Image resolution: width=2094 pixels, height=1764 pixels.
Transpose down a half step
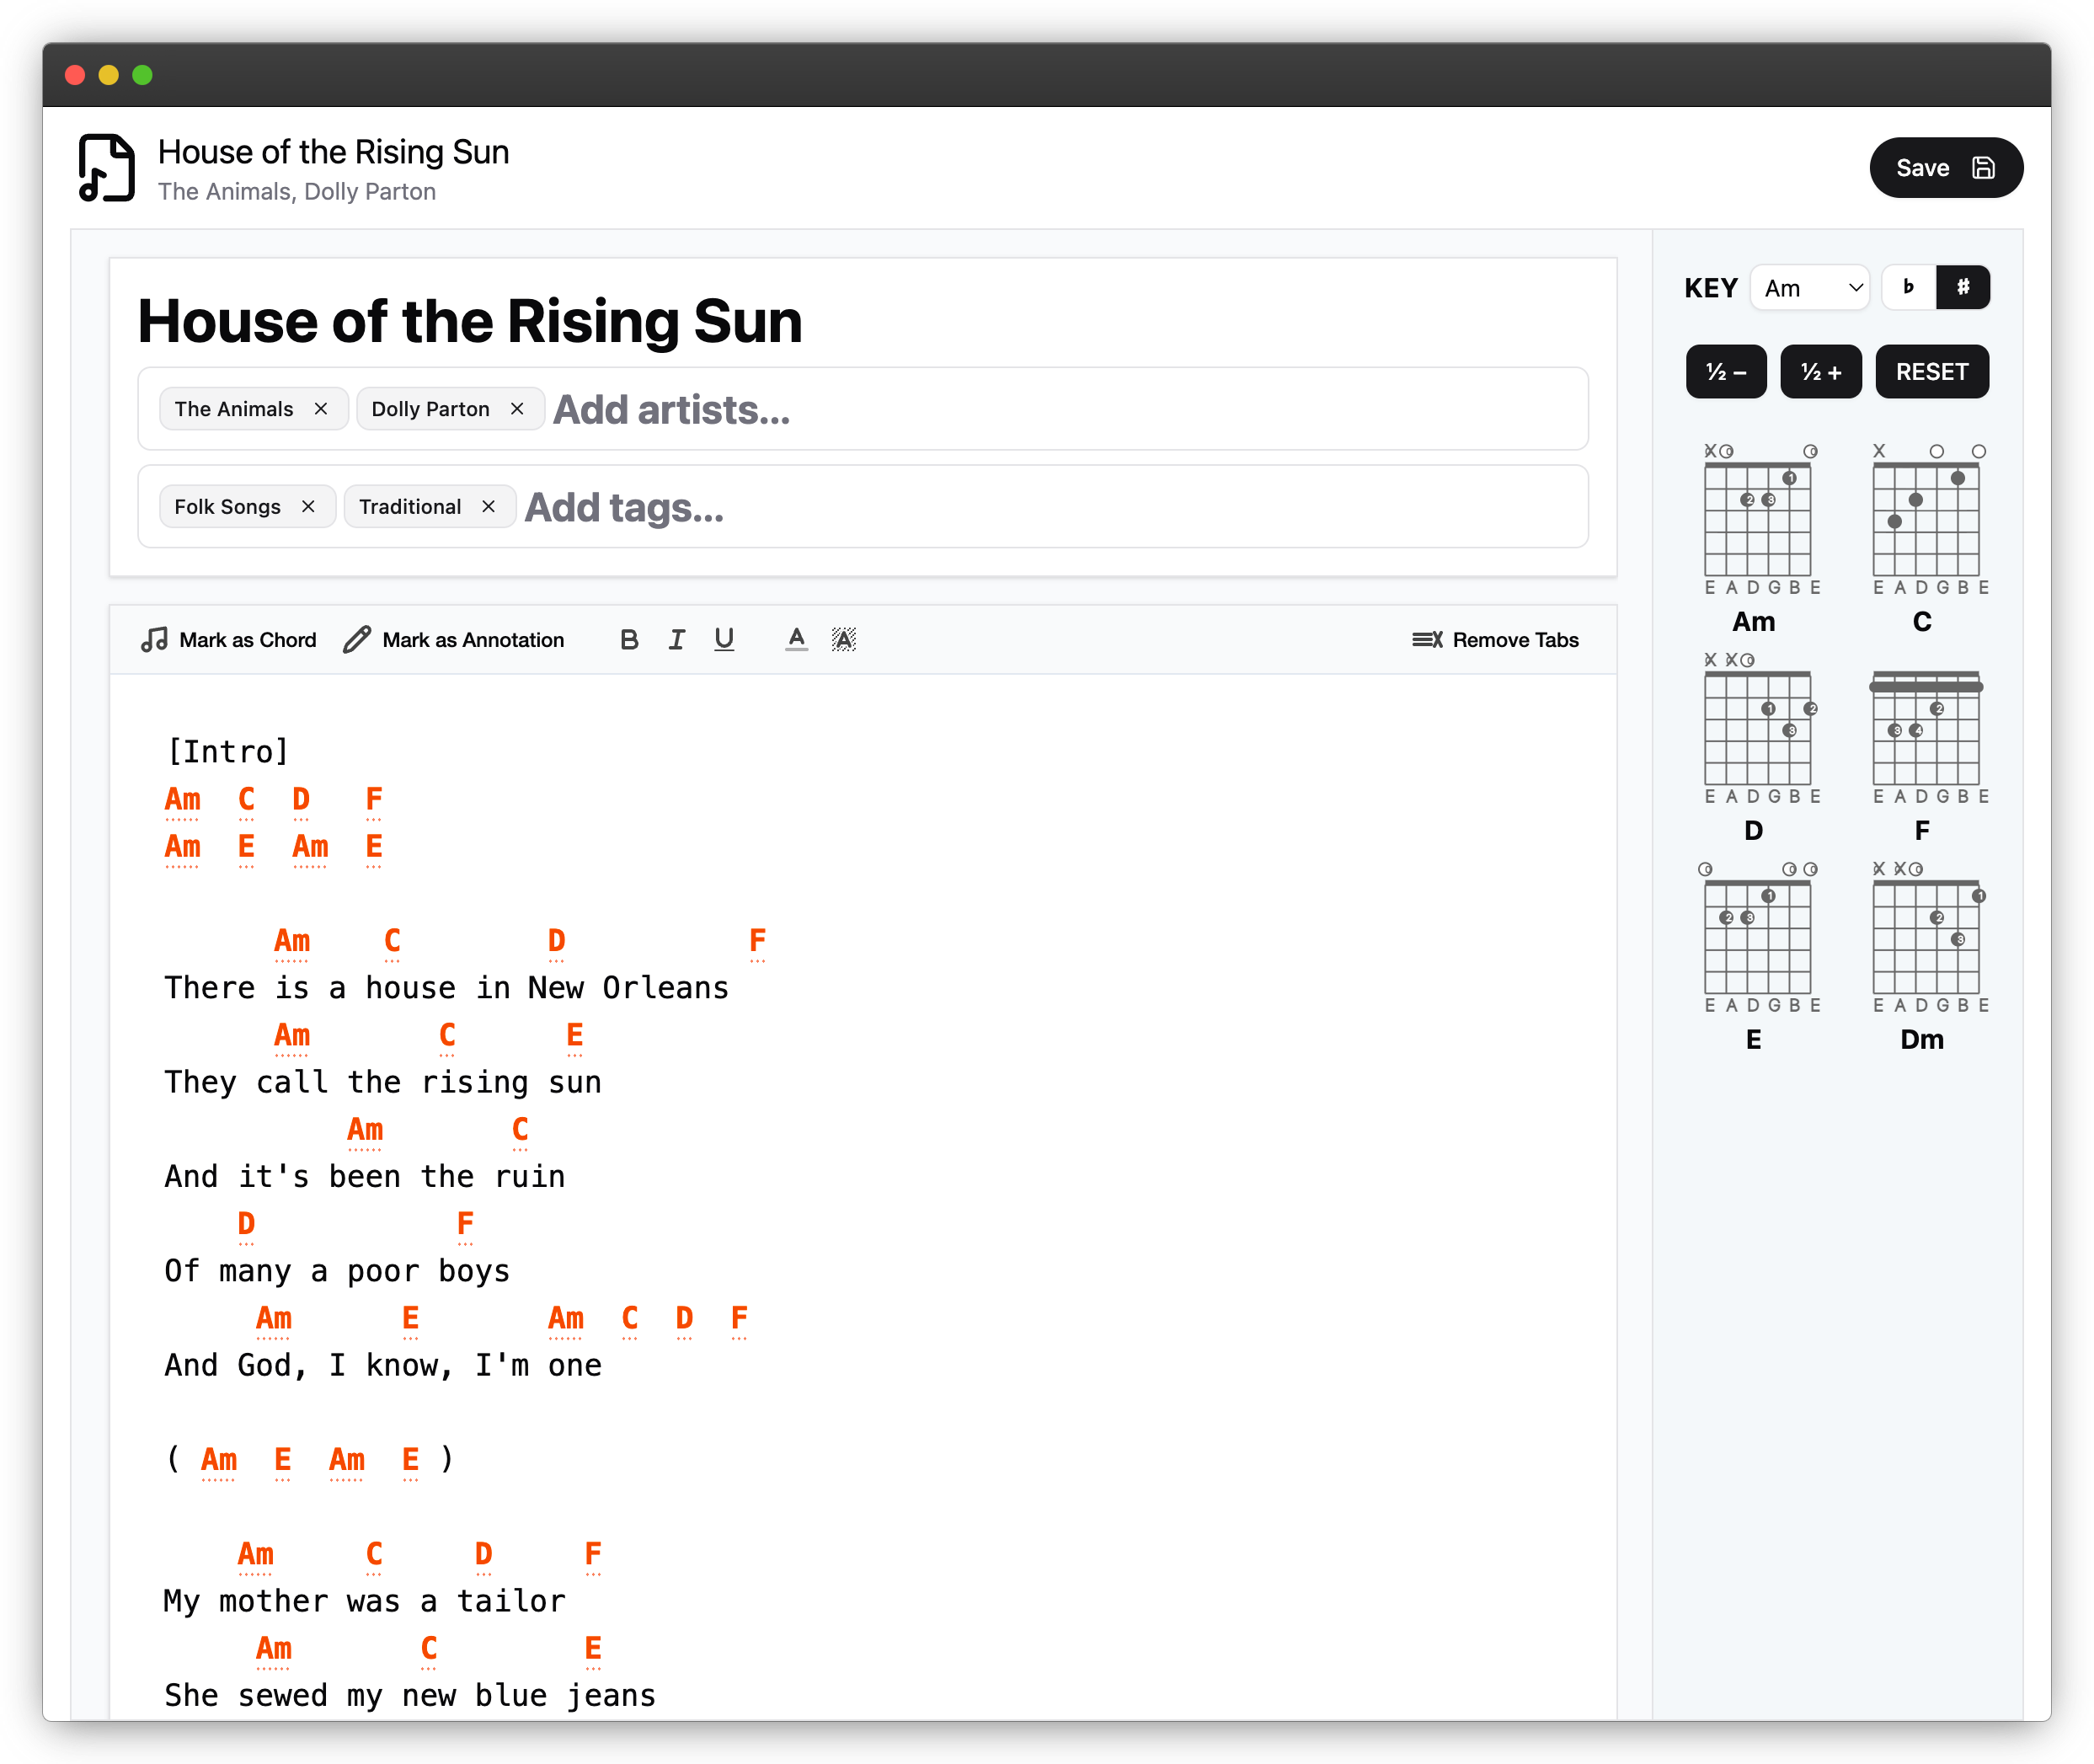pos(1726,372)
